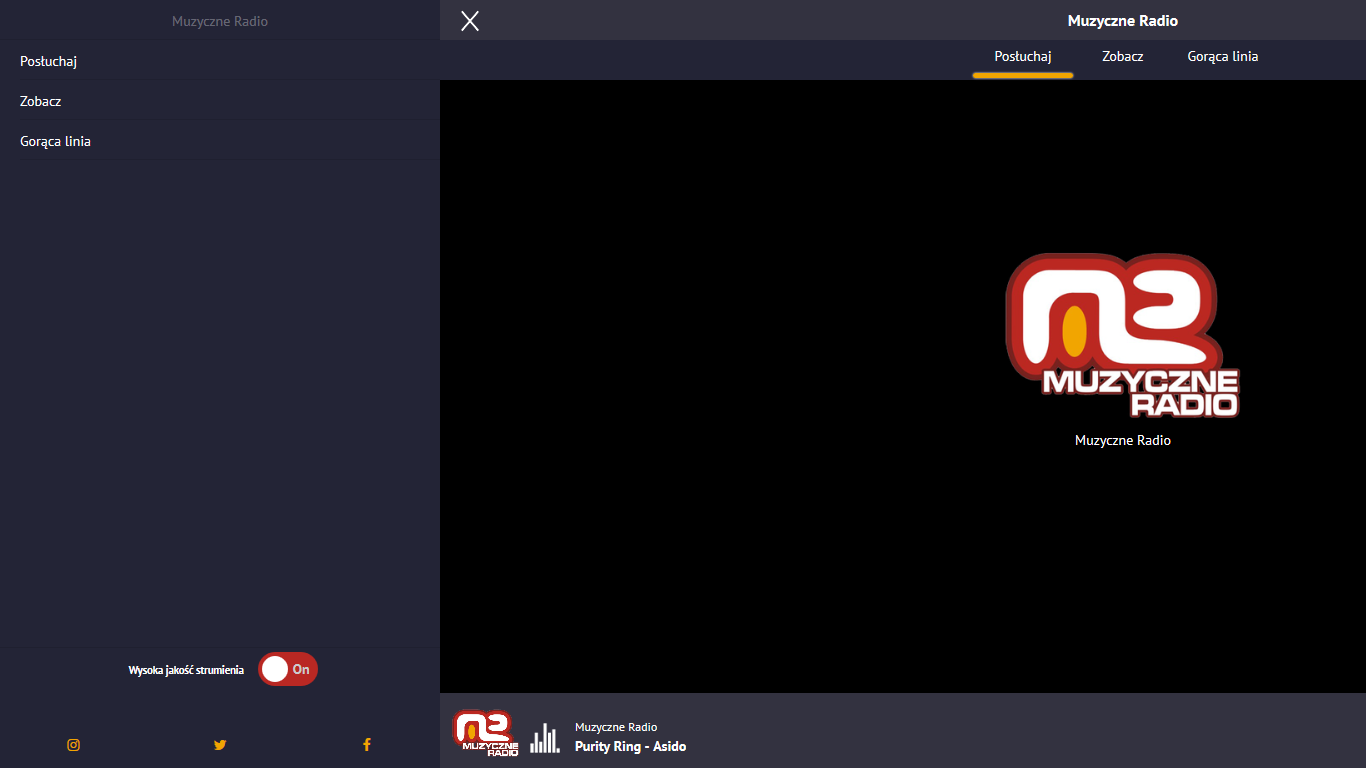Viewport: 1366px width, 768px height.
Task: Click the Muzyczne Radio station name in player bar
Action: (x=616, y=727)
